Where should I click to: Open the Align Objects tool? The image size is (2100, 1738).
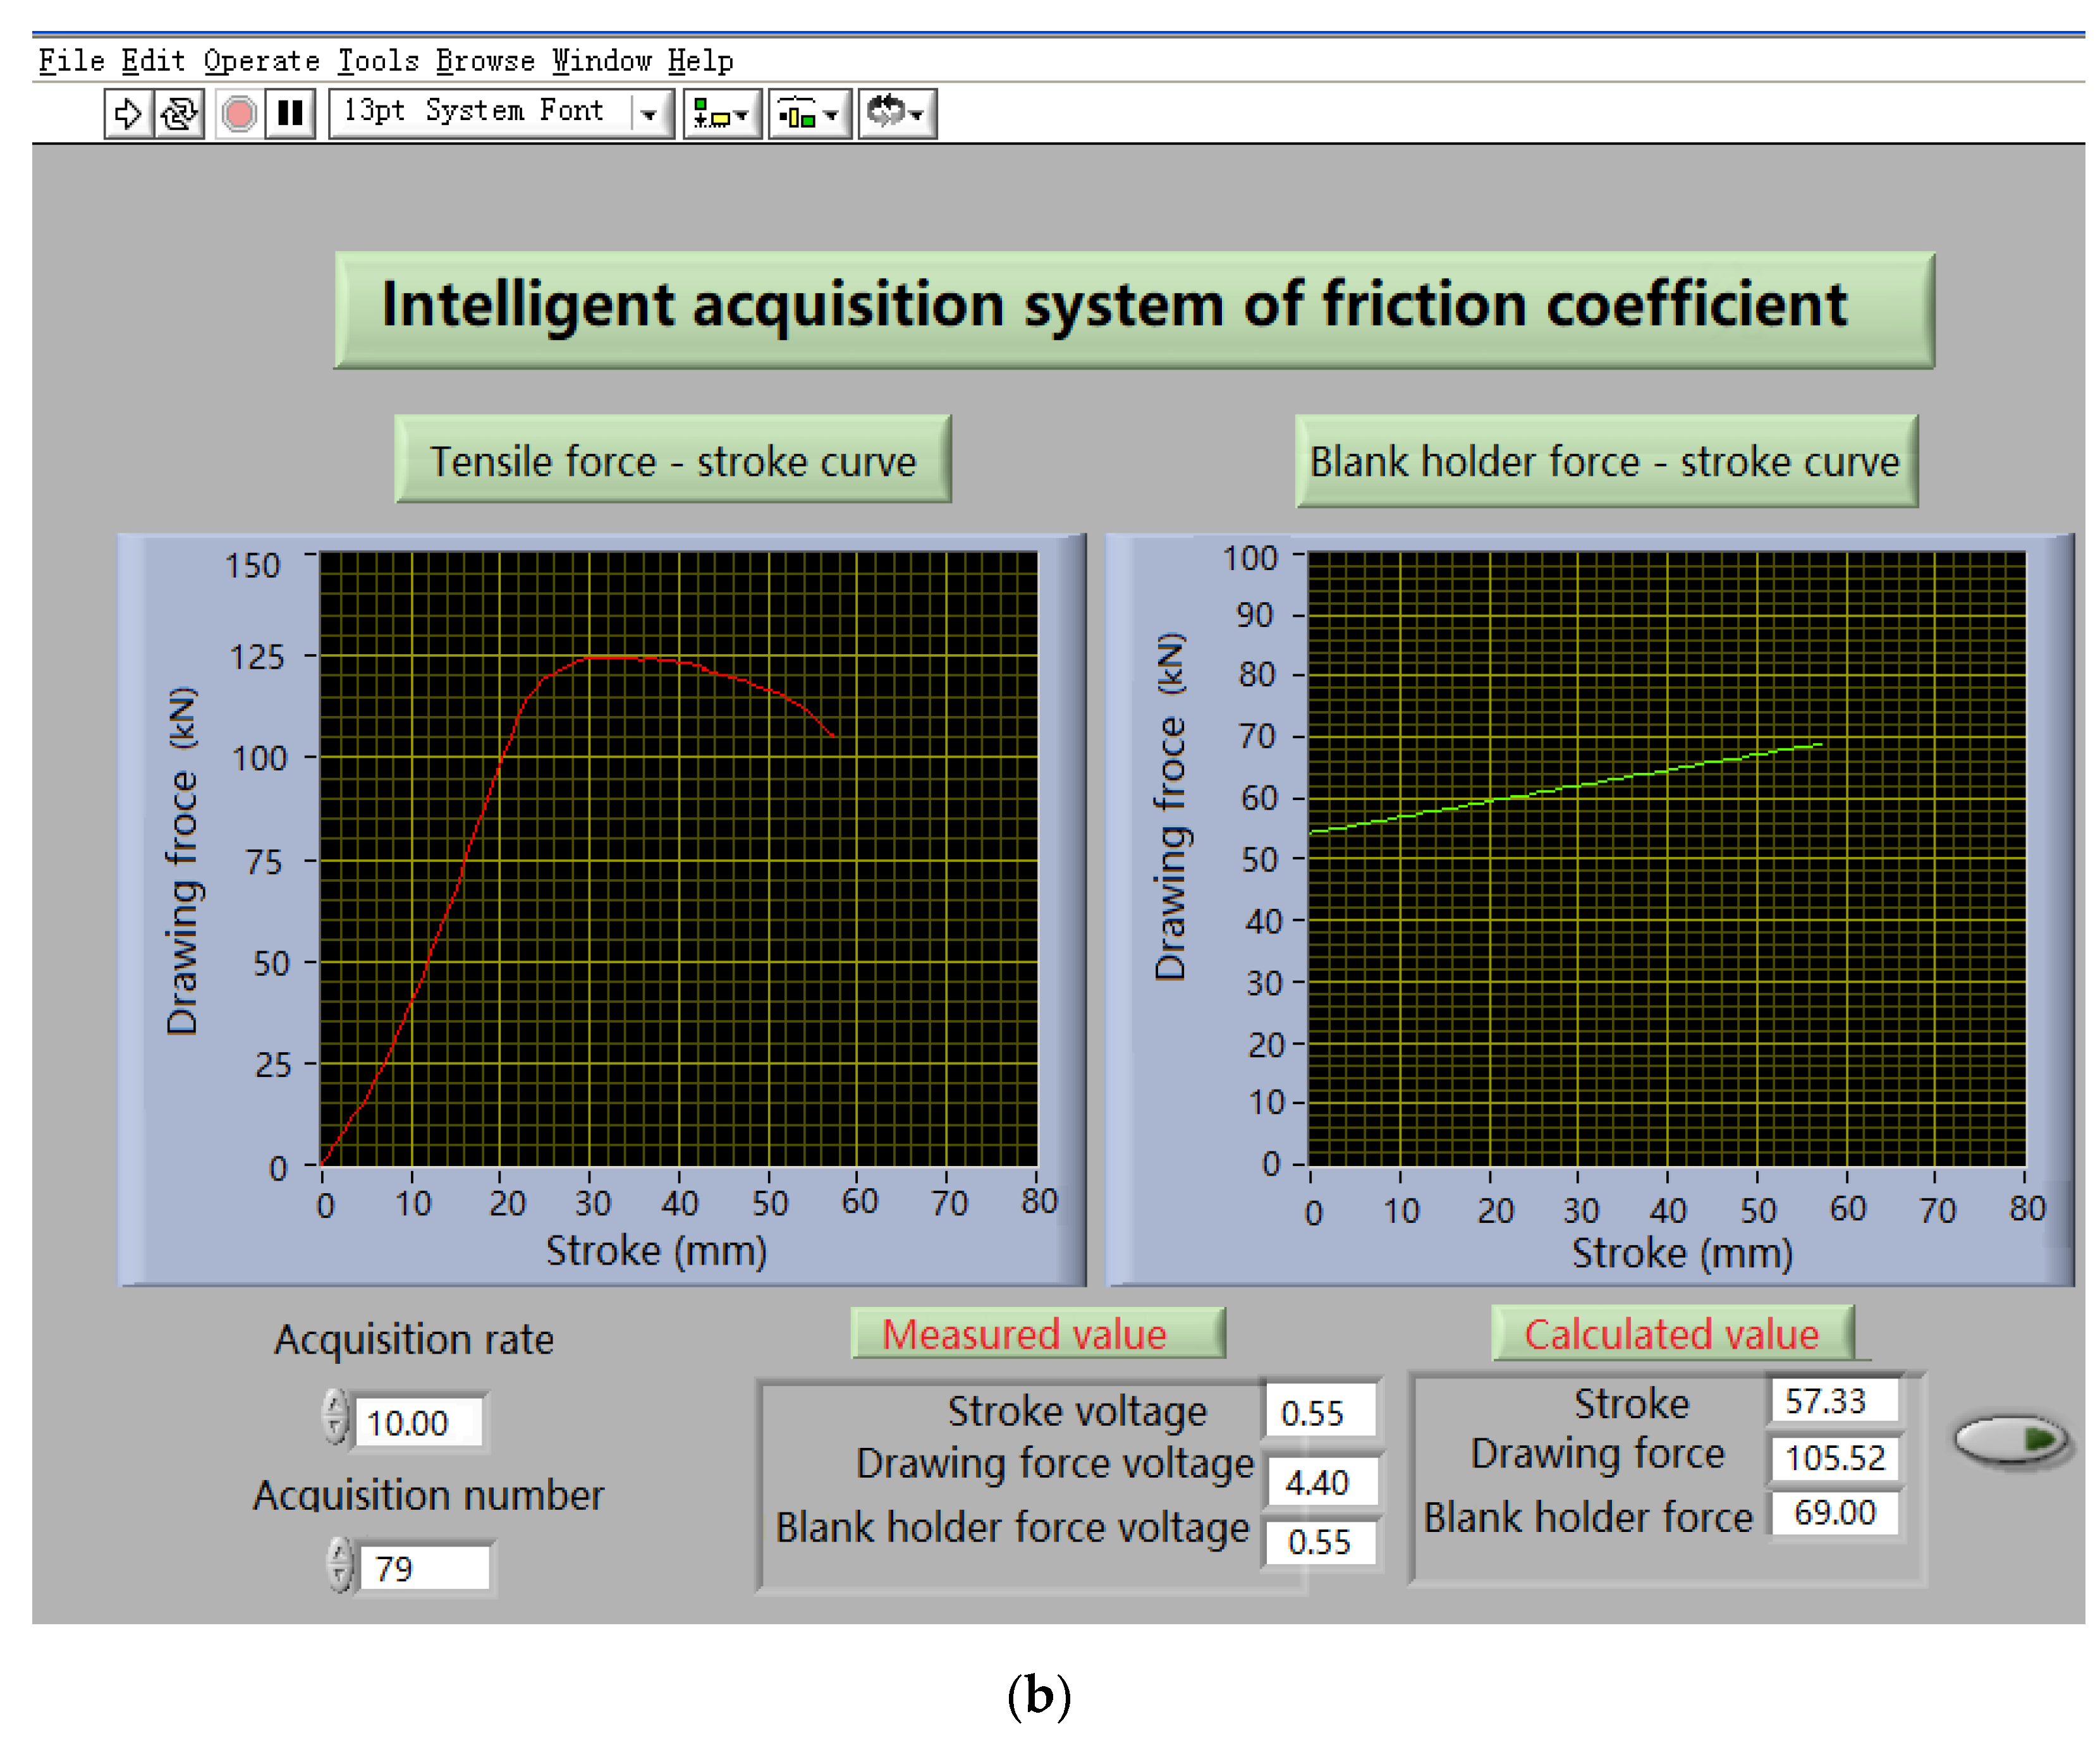(x=722, y=114)
